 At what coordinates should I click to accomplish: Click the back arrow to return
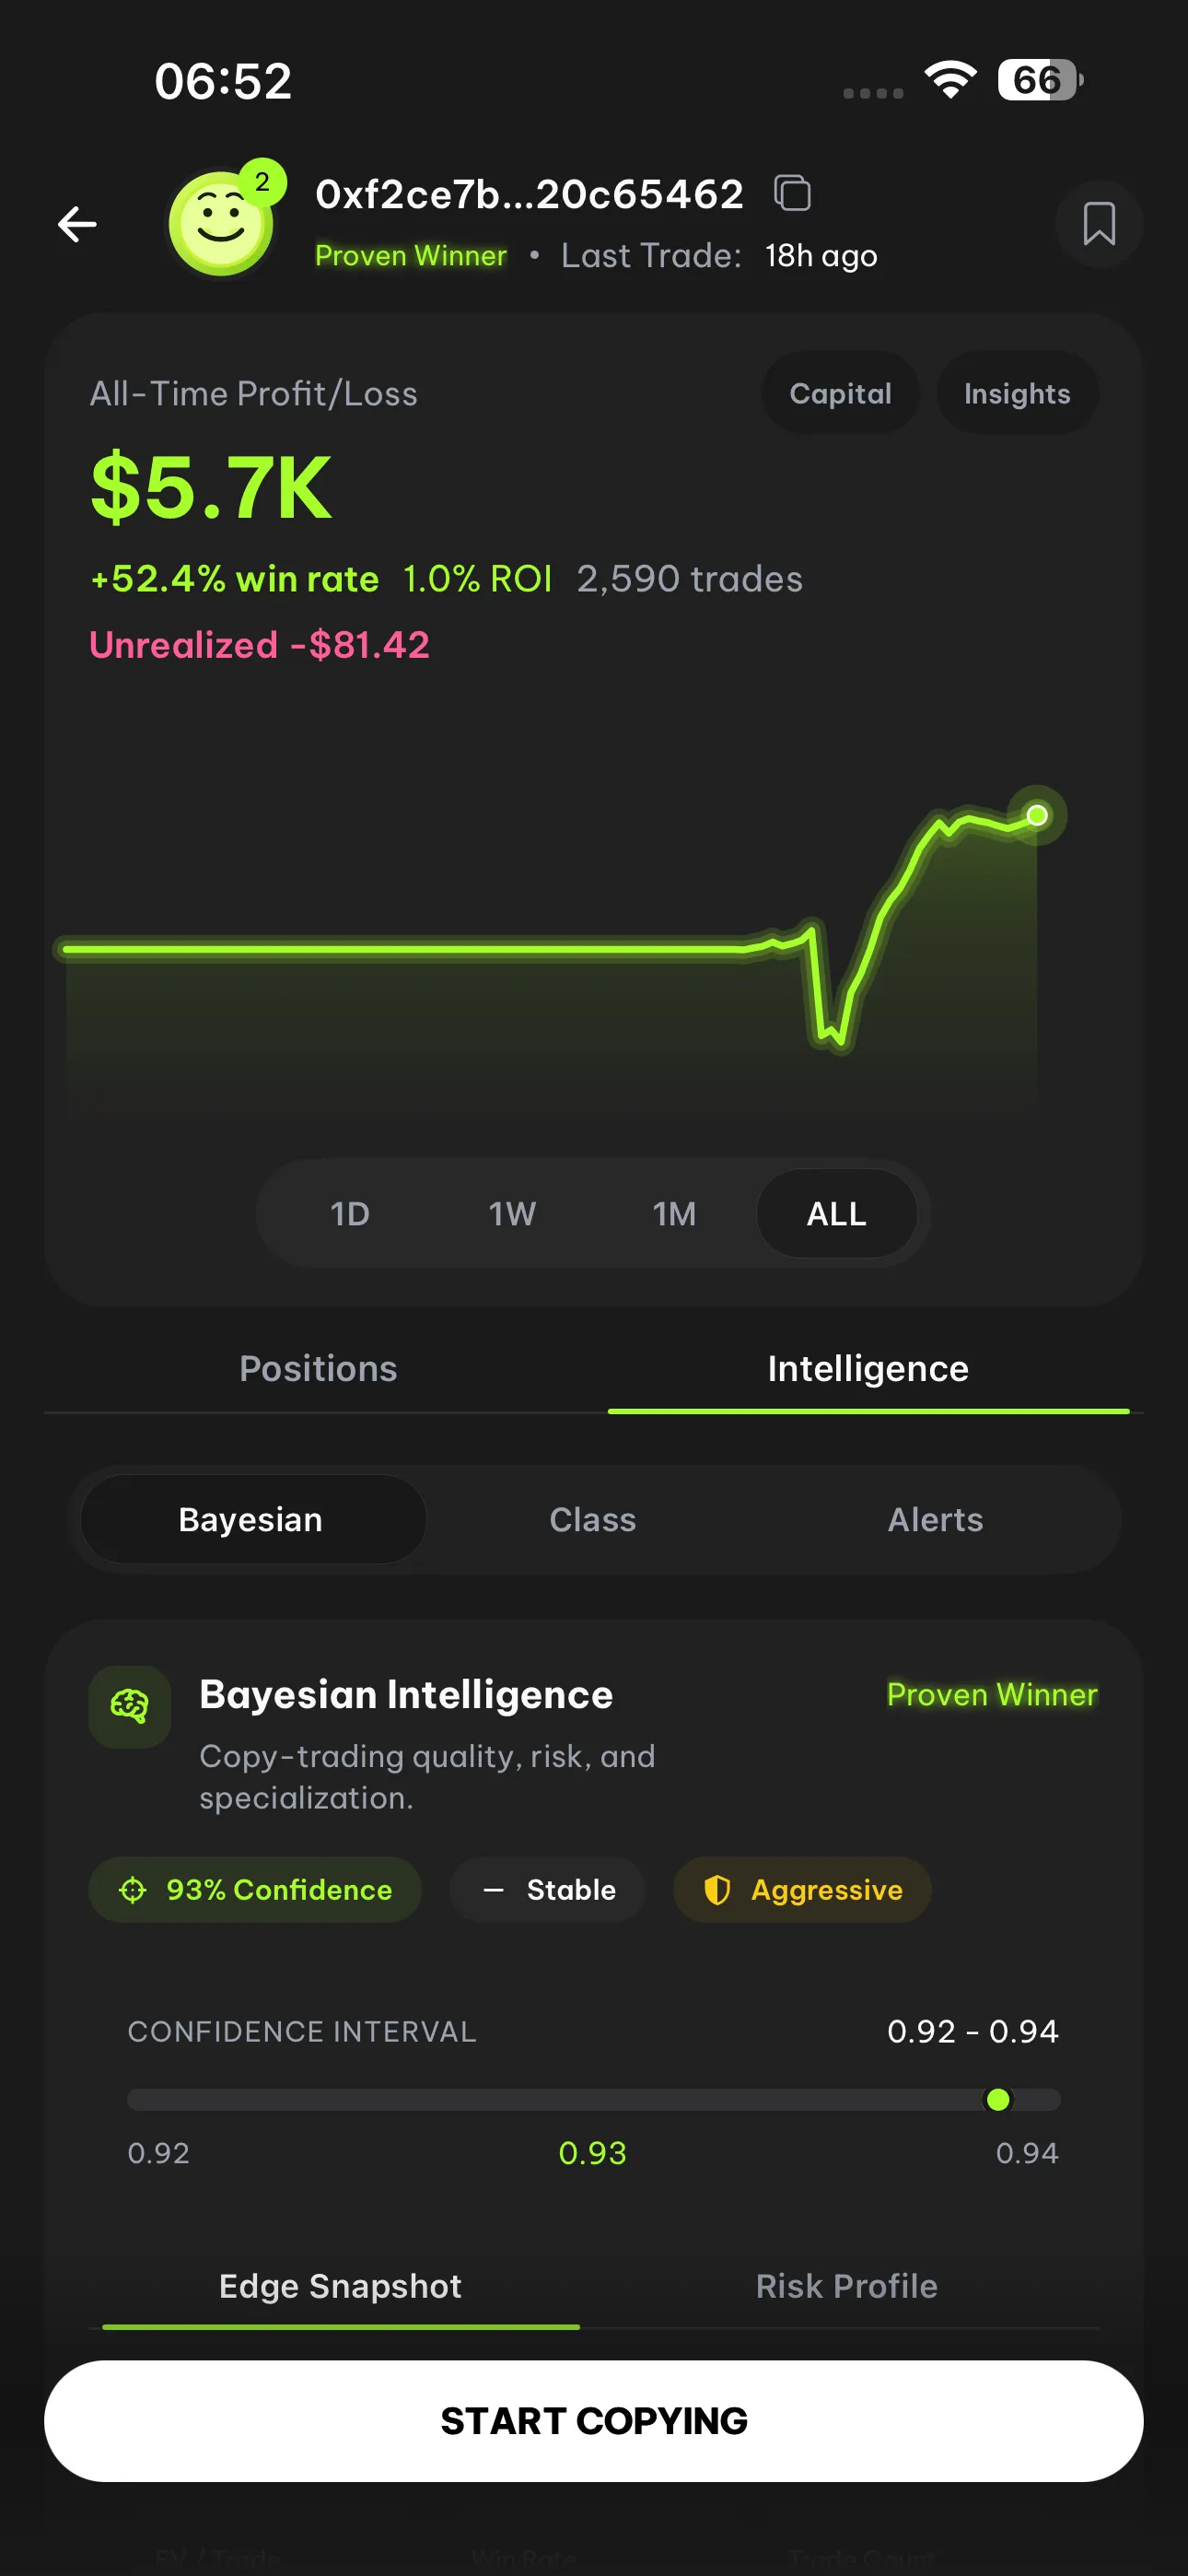tap(76, 224)
